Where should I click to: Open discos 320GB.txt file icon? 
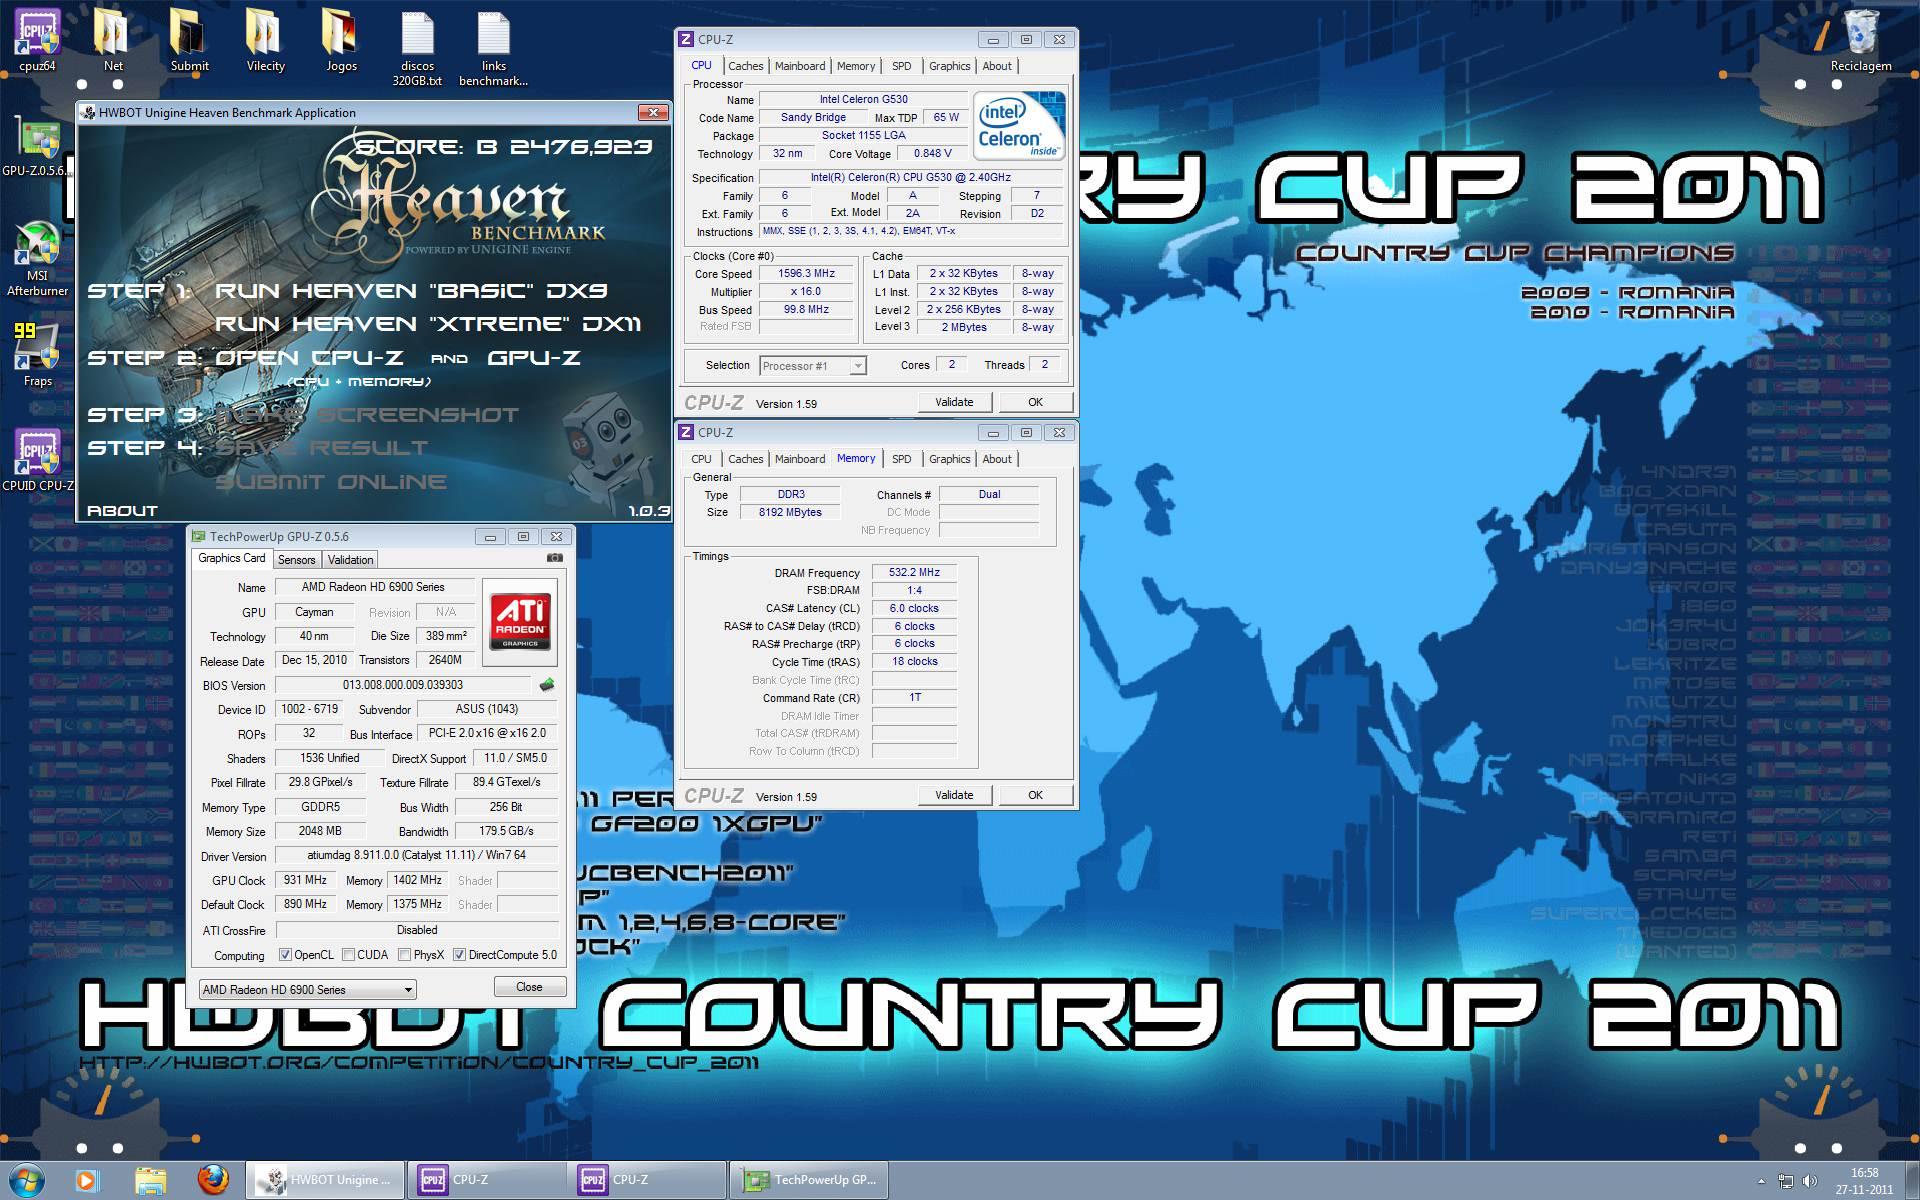[417, 48]
